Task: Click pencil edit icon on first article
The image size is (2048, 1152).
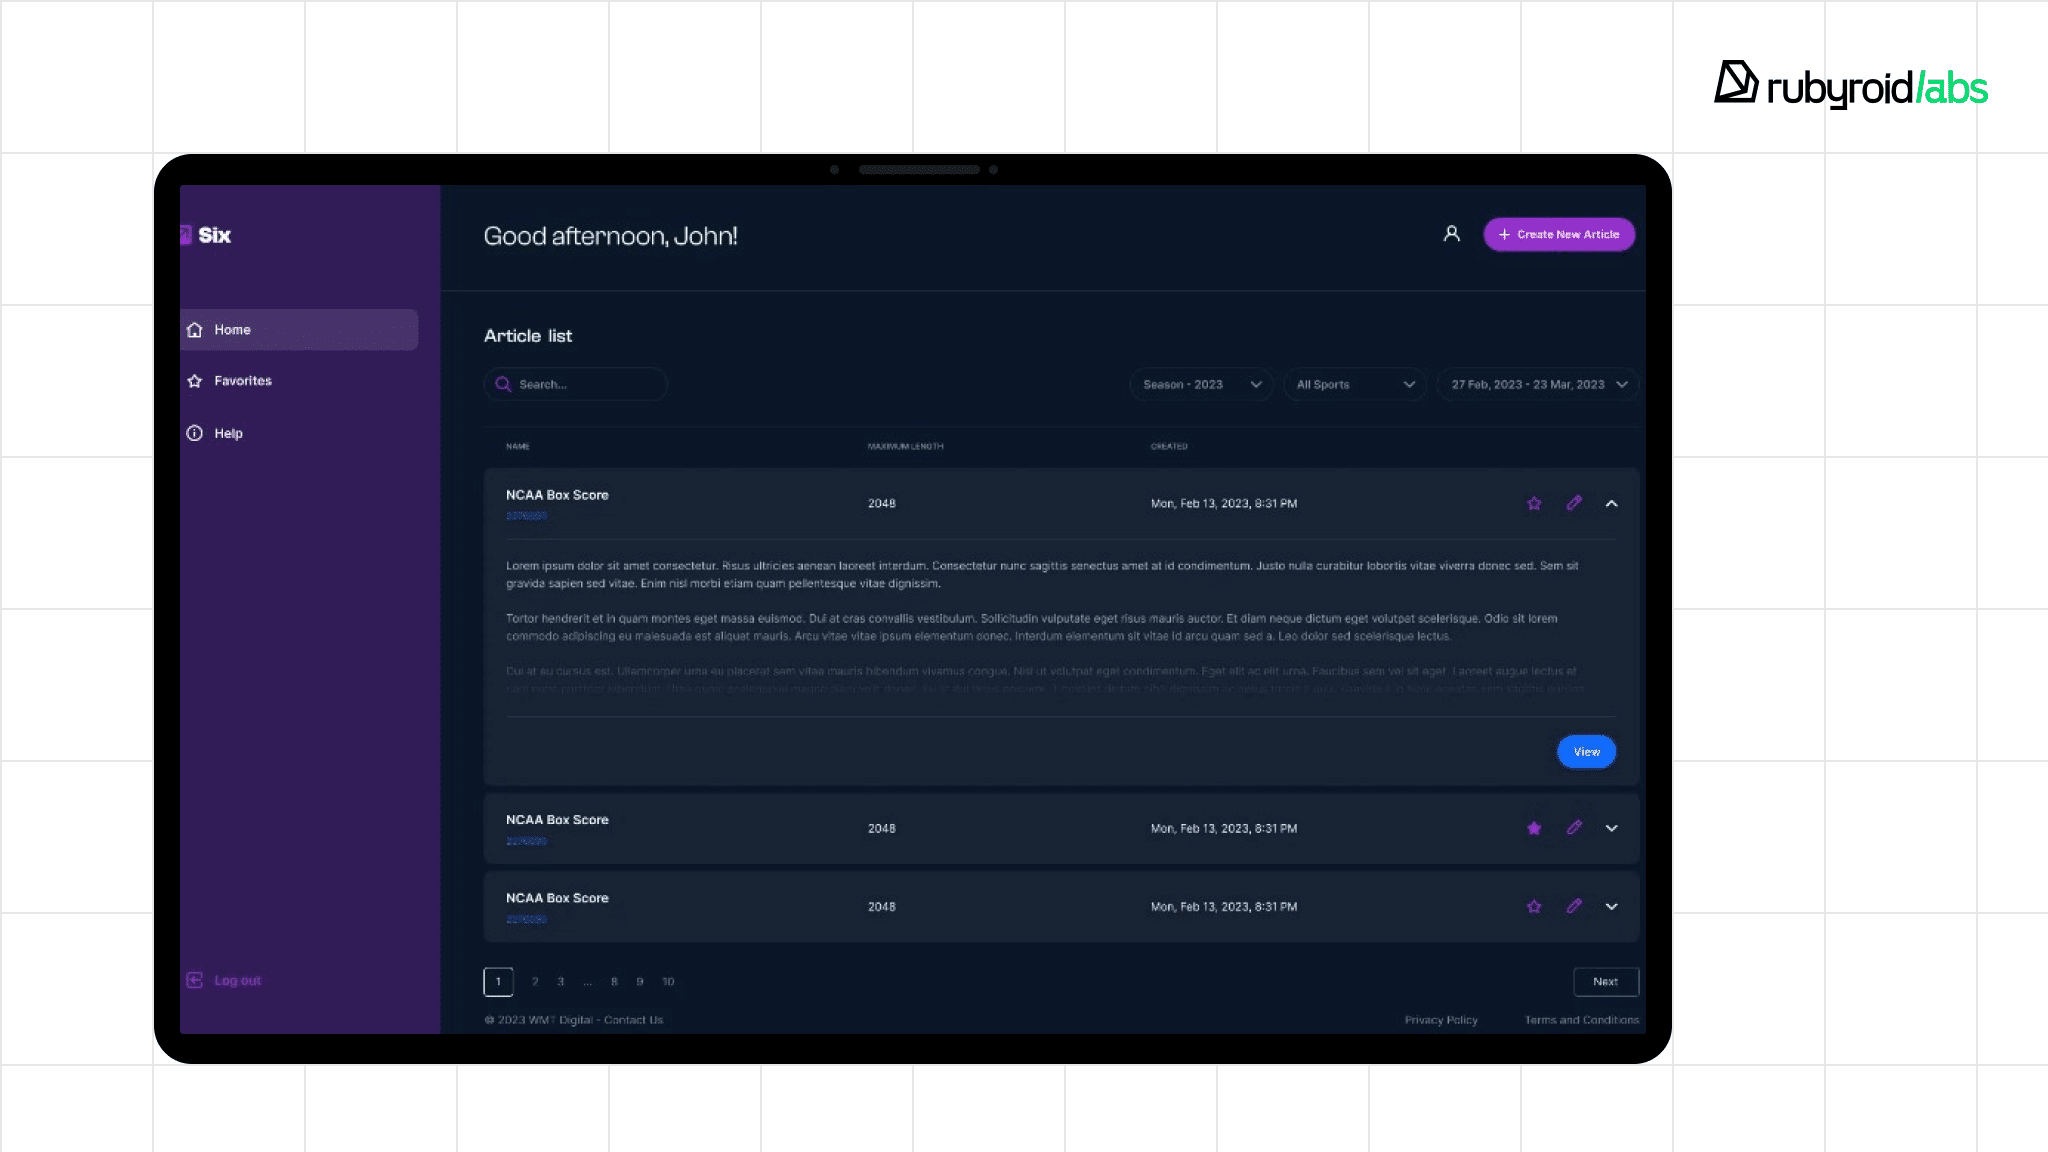Action: pyautogui.click(x=1574, y=503)
